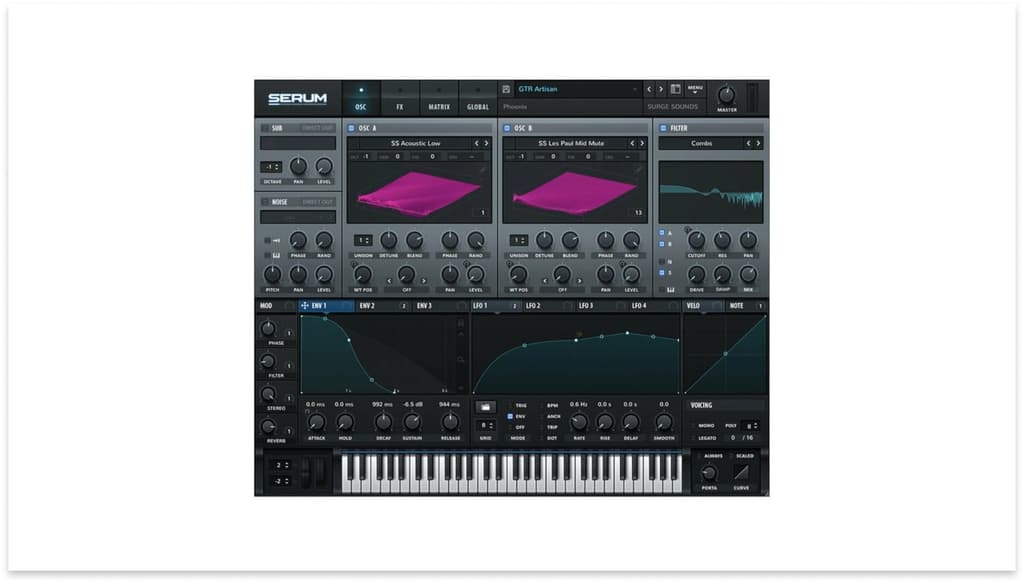Click the crosshair drag-mod icon next to ENV 1
This screenshot has height=583, width=1024.
(304, 304)
